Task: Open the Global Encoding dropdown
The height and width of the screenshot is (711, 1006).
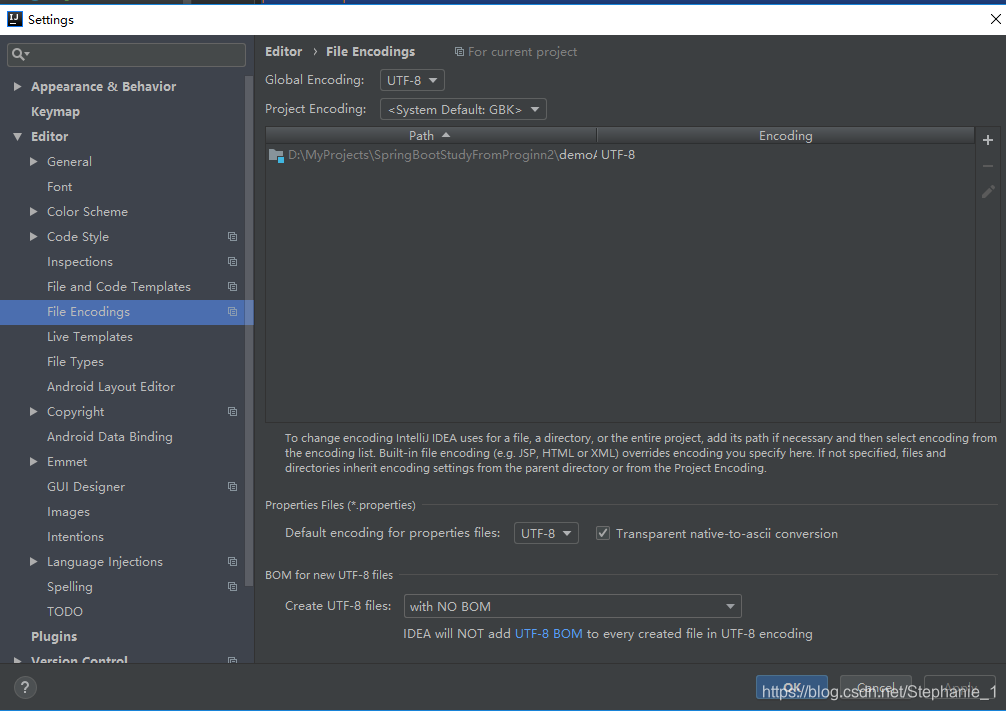Action: tap(412, 80)
